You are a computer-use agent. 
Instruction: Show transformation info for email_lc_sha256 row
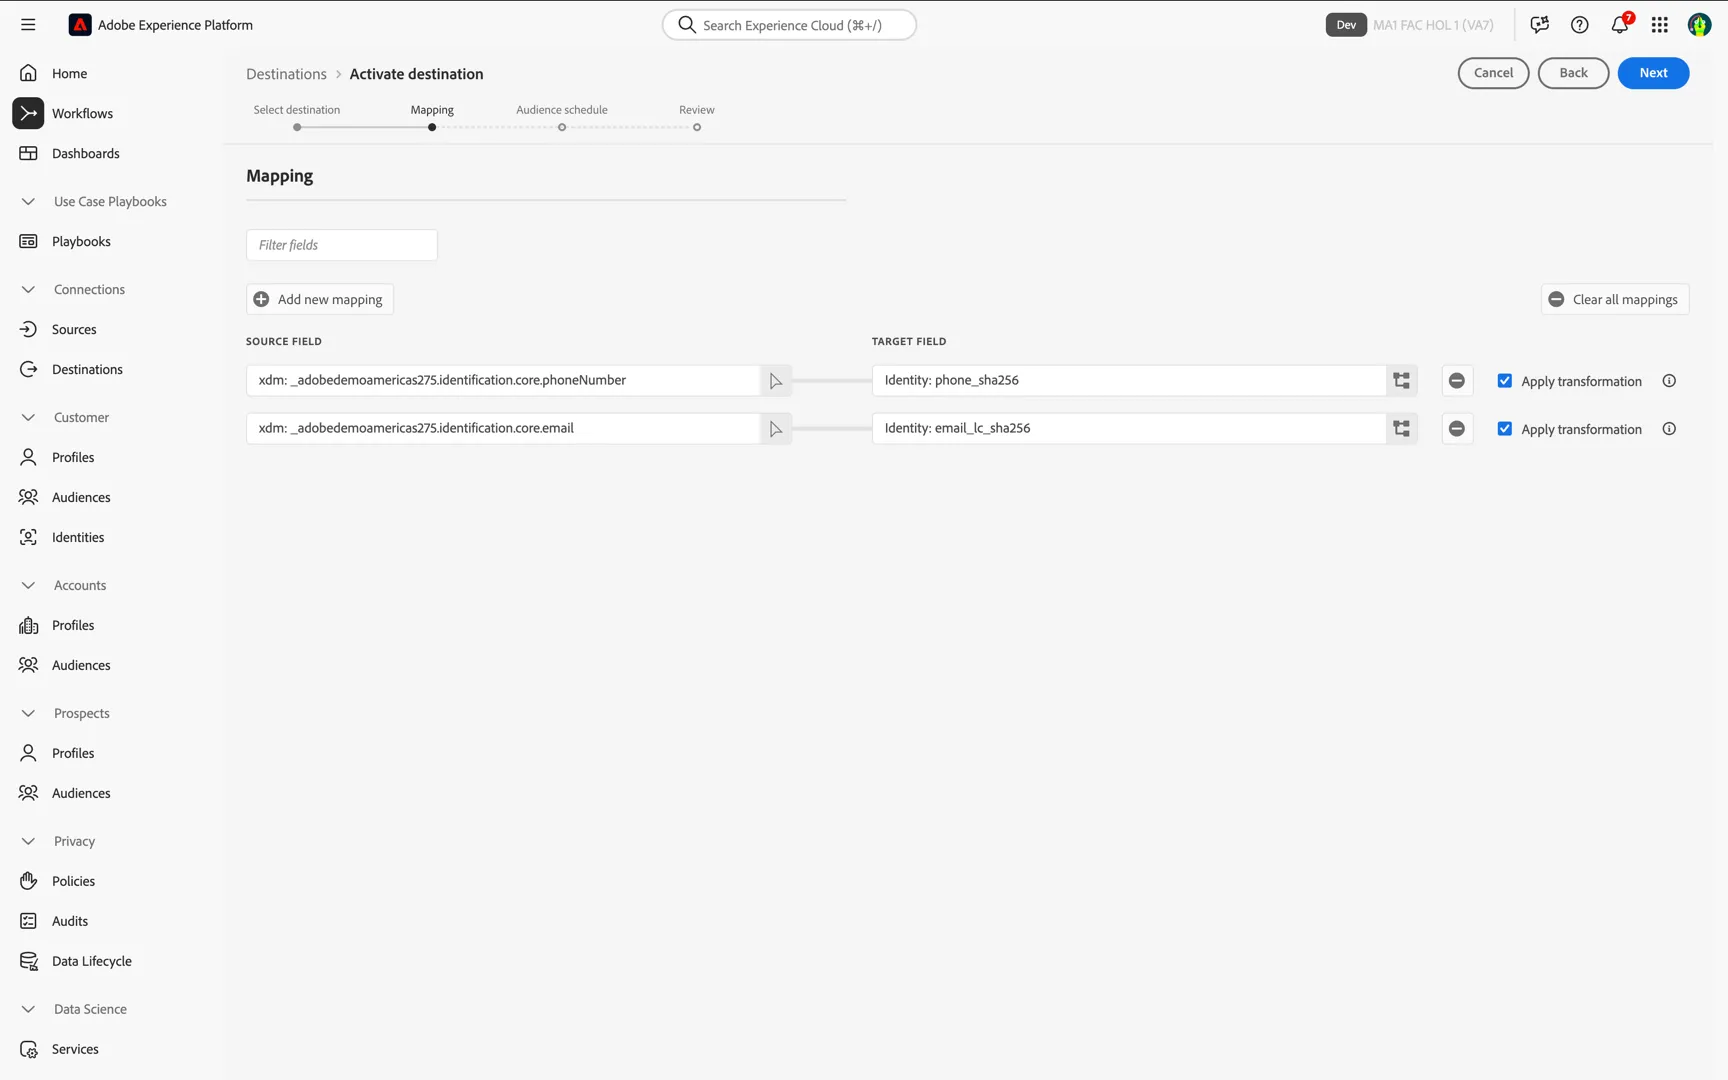tap(1669, 429)
